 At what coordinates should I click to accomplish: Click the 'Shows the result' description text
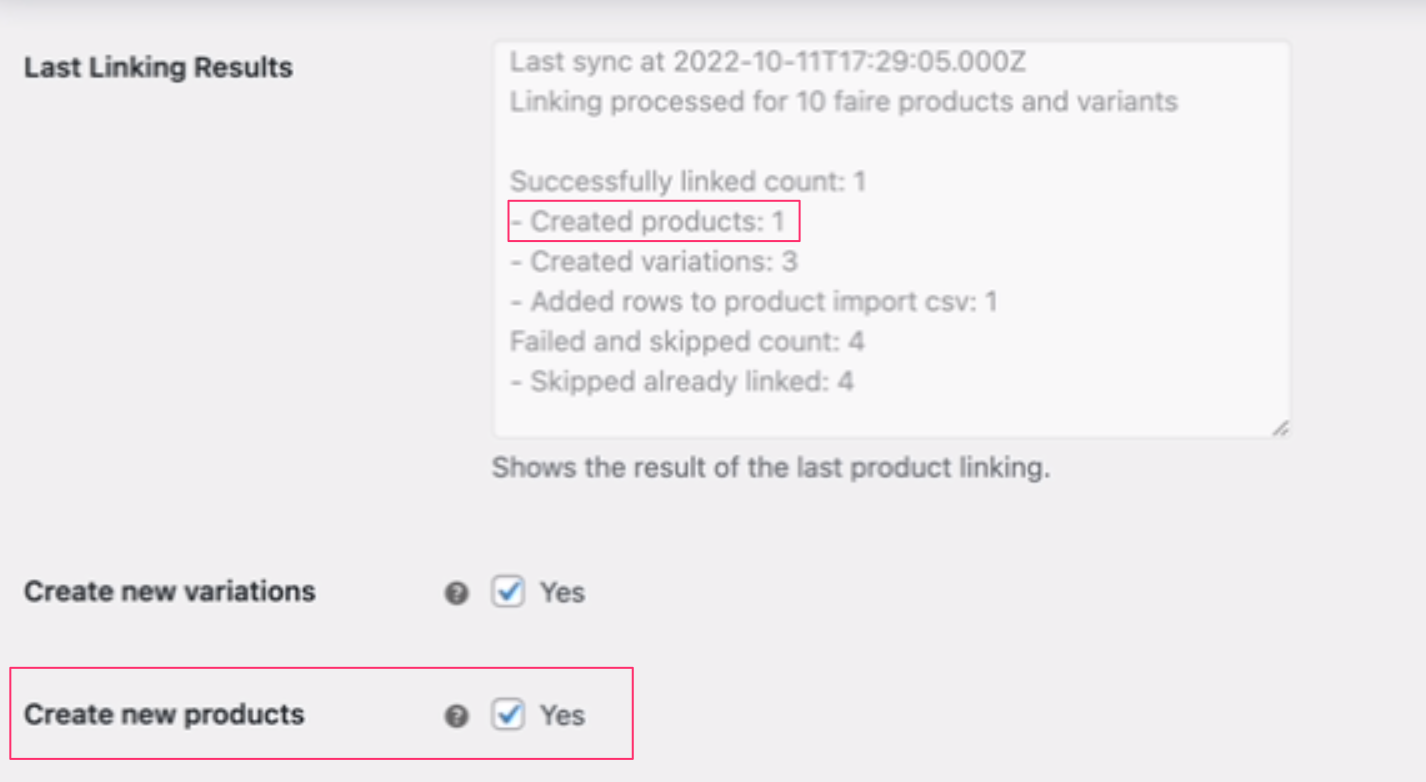770,468
